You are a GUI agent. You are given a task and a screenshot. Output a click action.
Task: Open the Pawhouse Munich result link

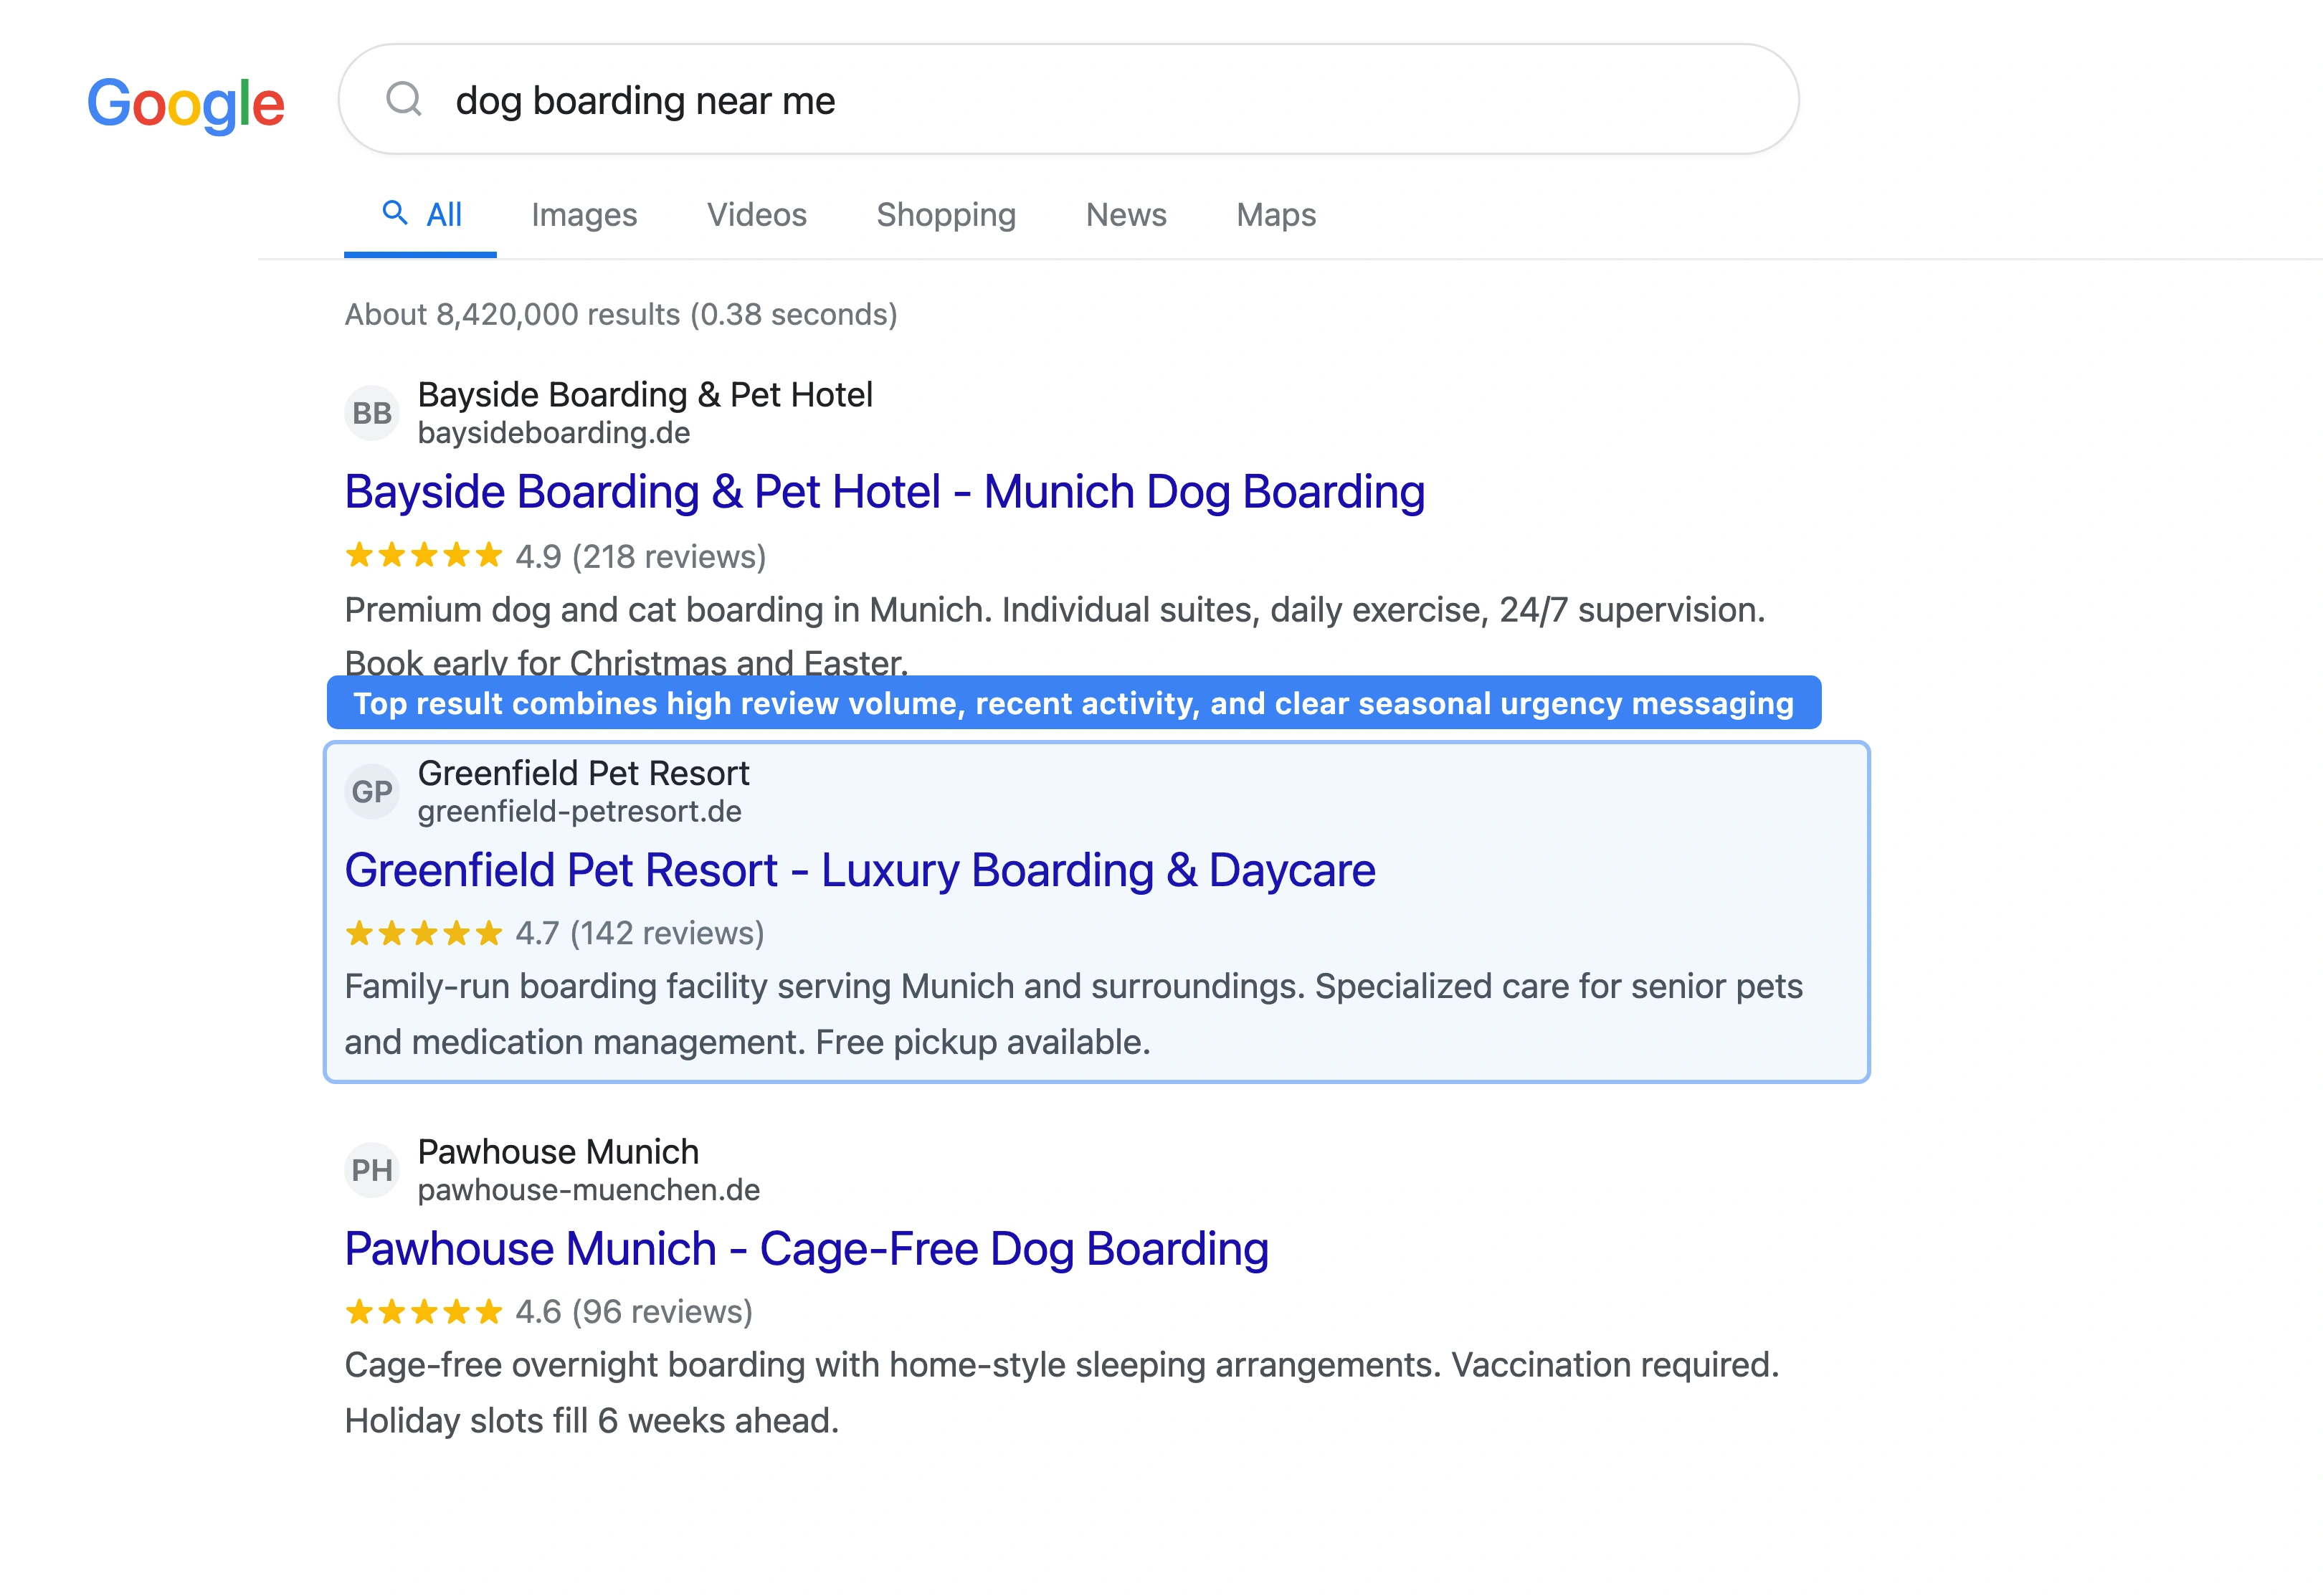click(x=806, y=1248)
